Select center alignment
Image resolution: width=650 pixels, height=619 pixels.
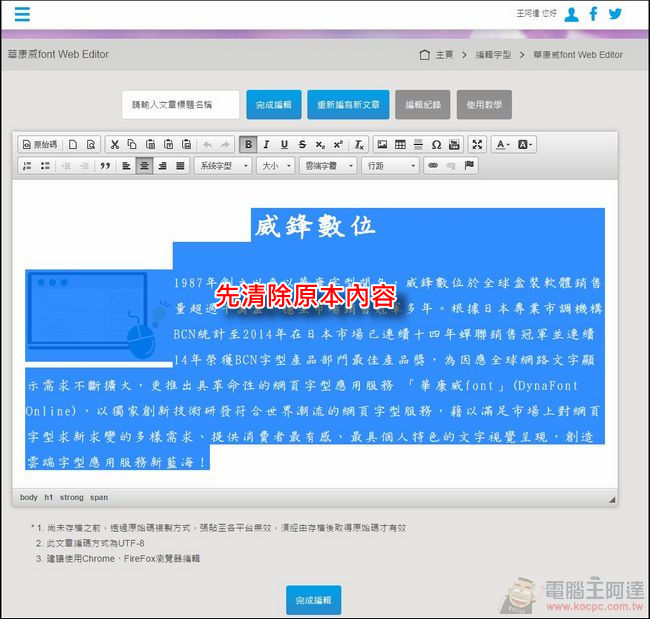[x=144, y=166]
